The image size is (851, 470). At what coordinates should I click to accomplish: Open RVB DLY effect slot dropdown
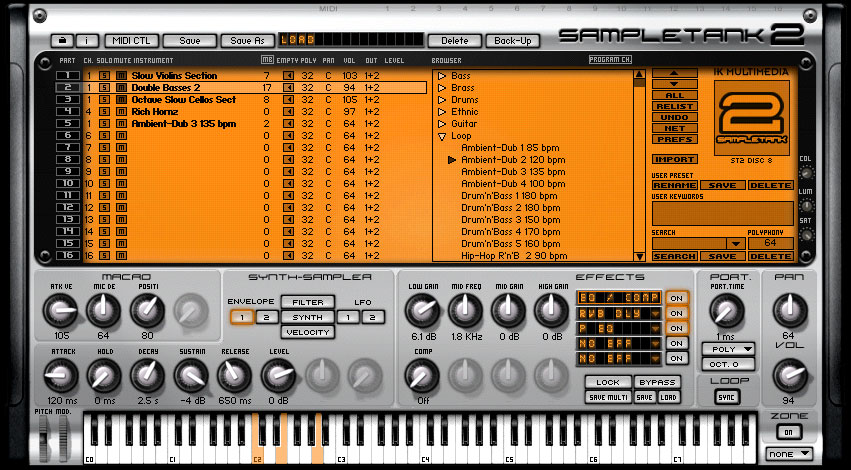(x=656, y=314)
